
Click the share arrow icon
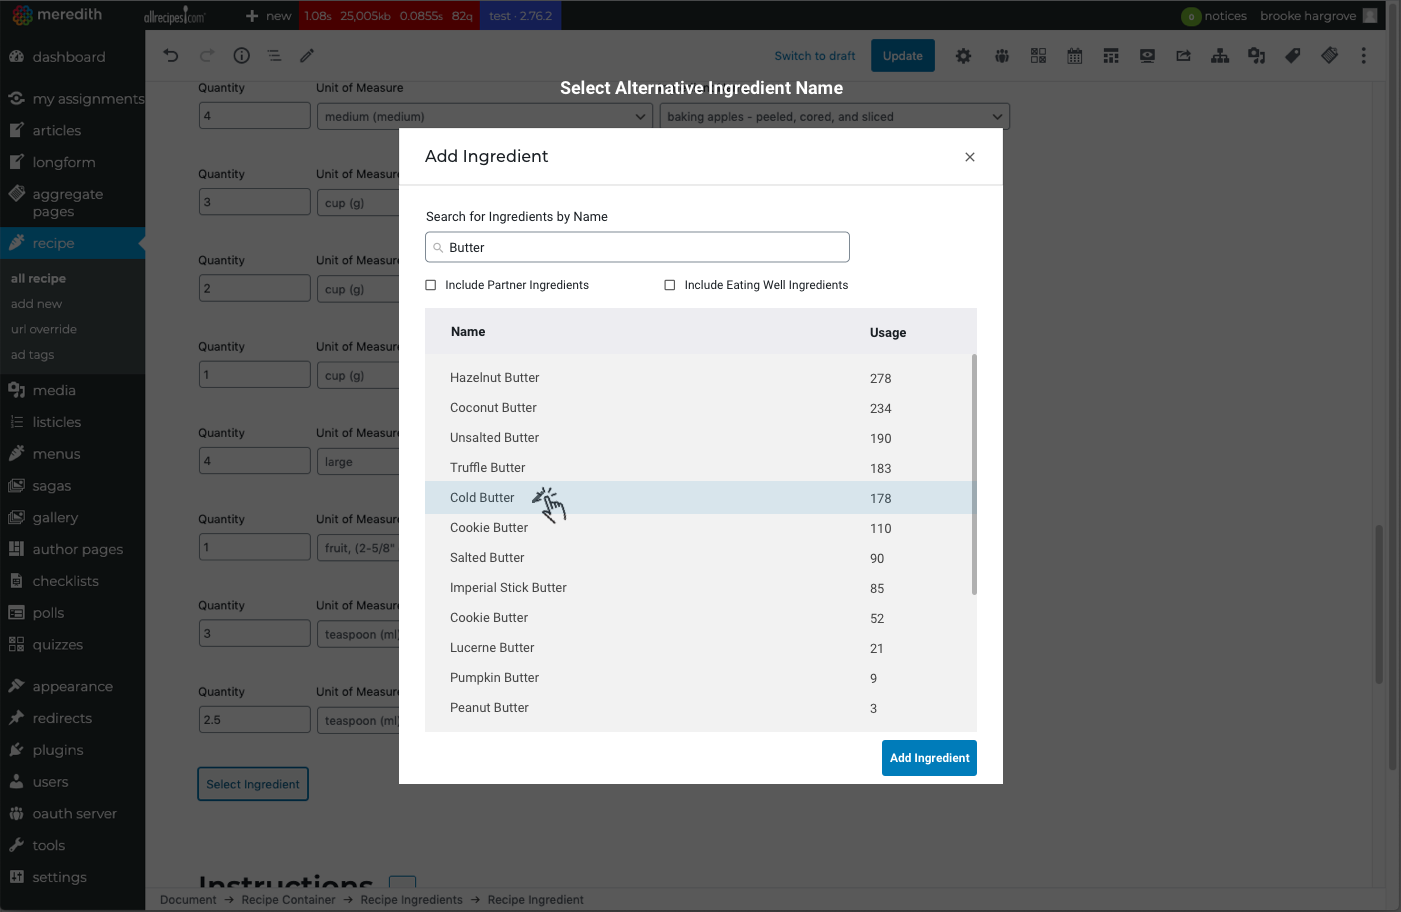(1184, 56)
